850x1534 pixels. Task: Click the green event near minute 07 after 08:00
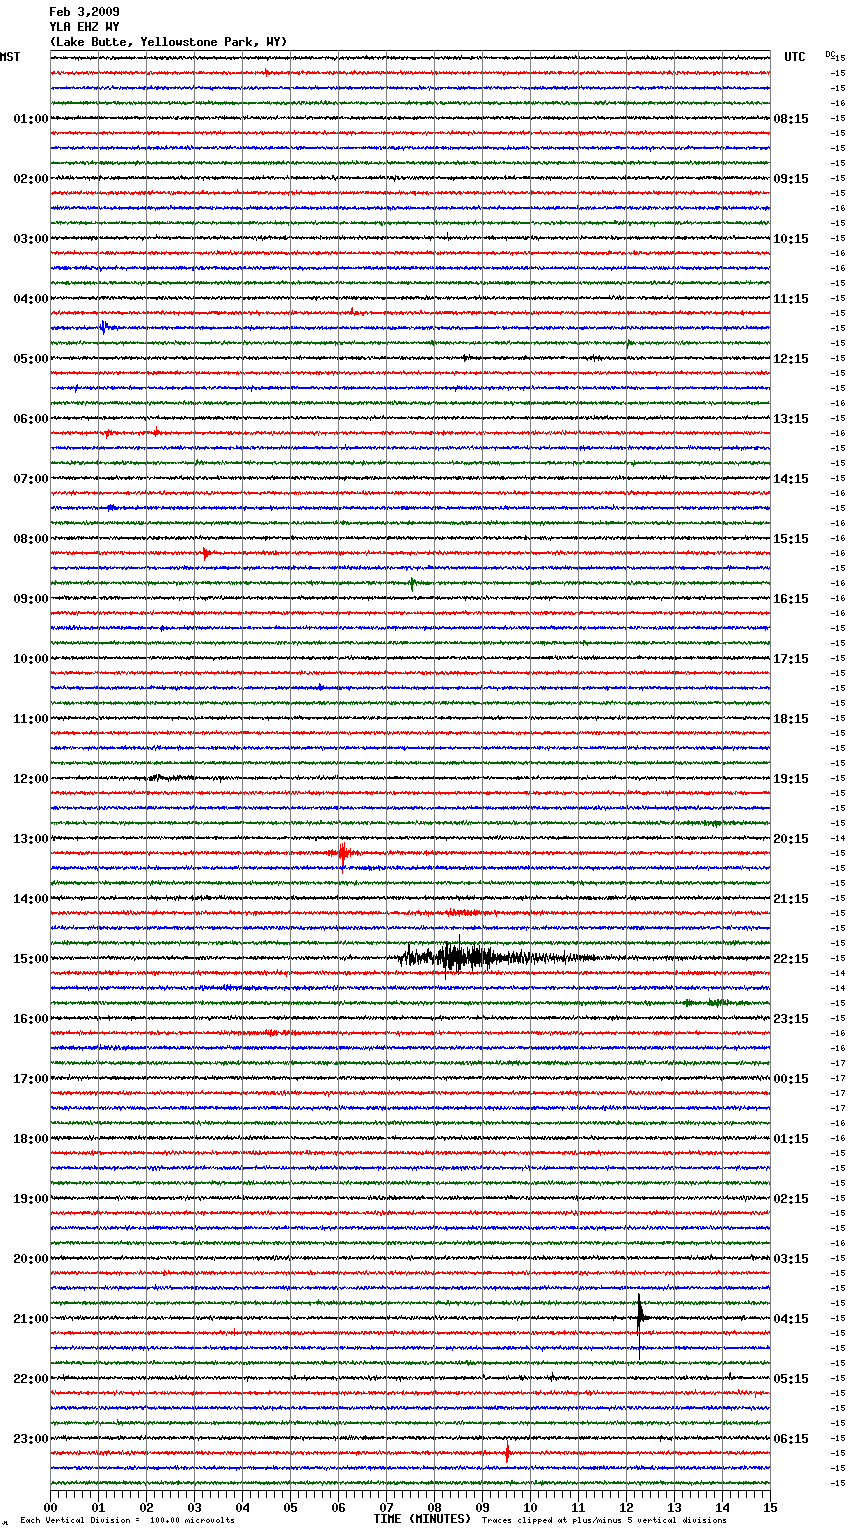pos(413,583)
